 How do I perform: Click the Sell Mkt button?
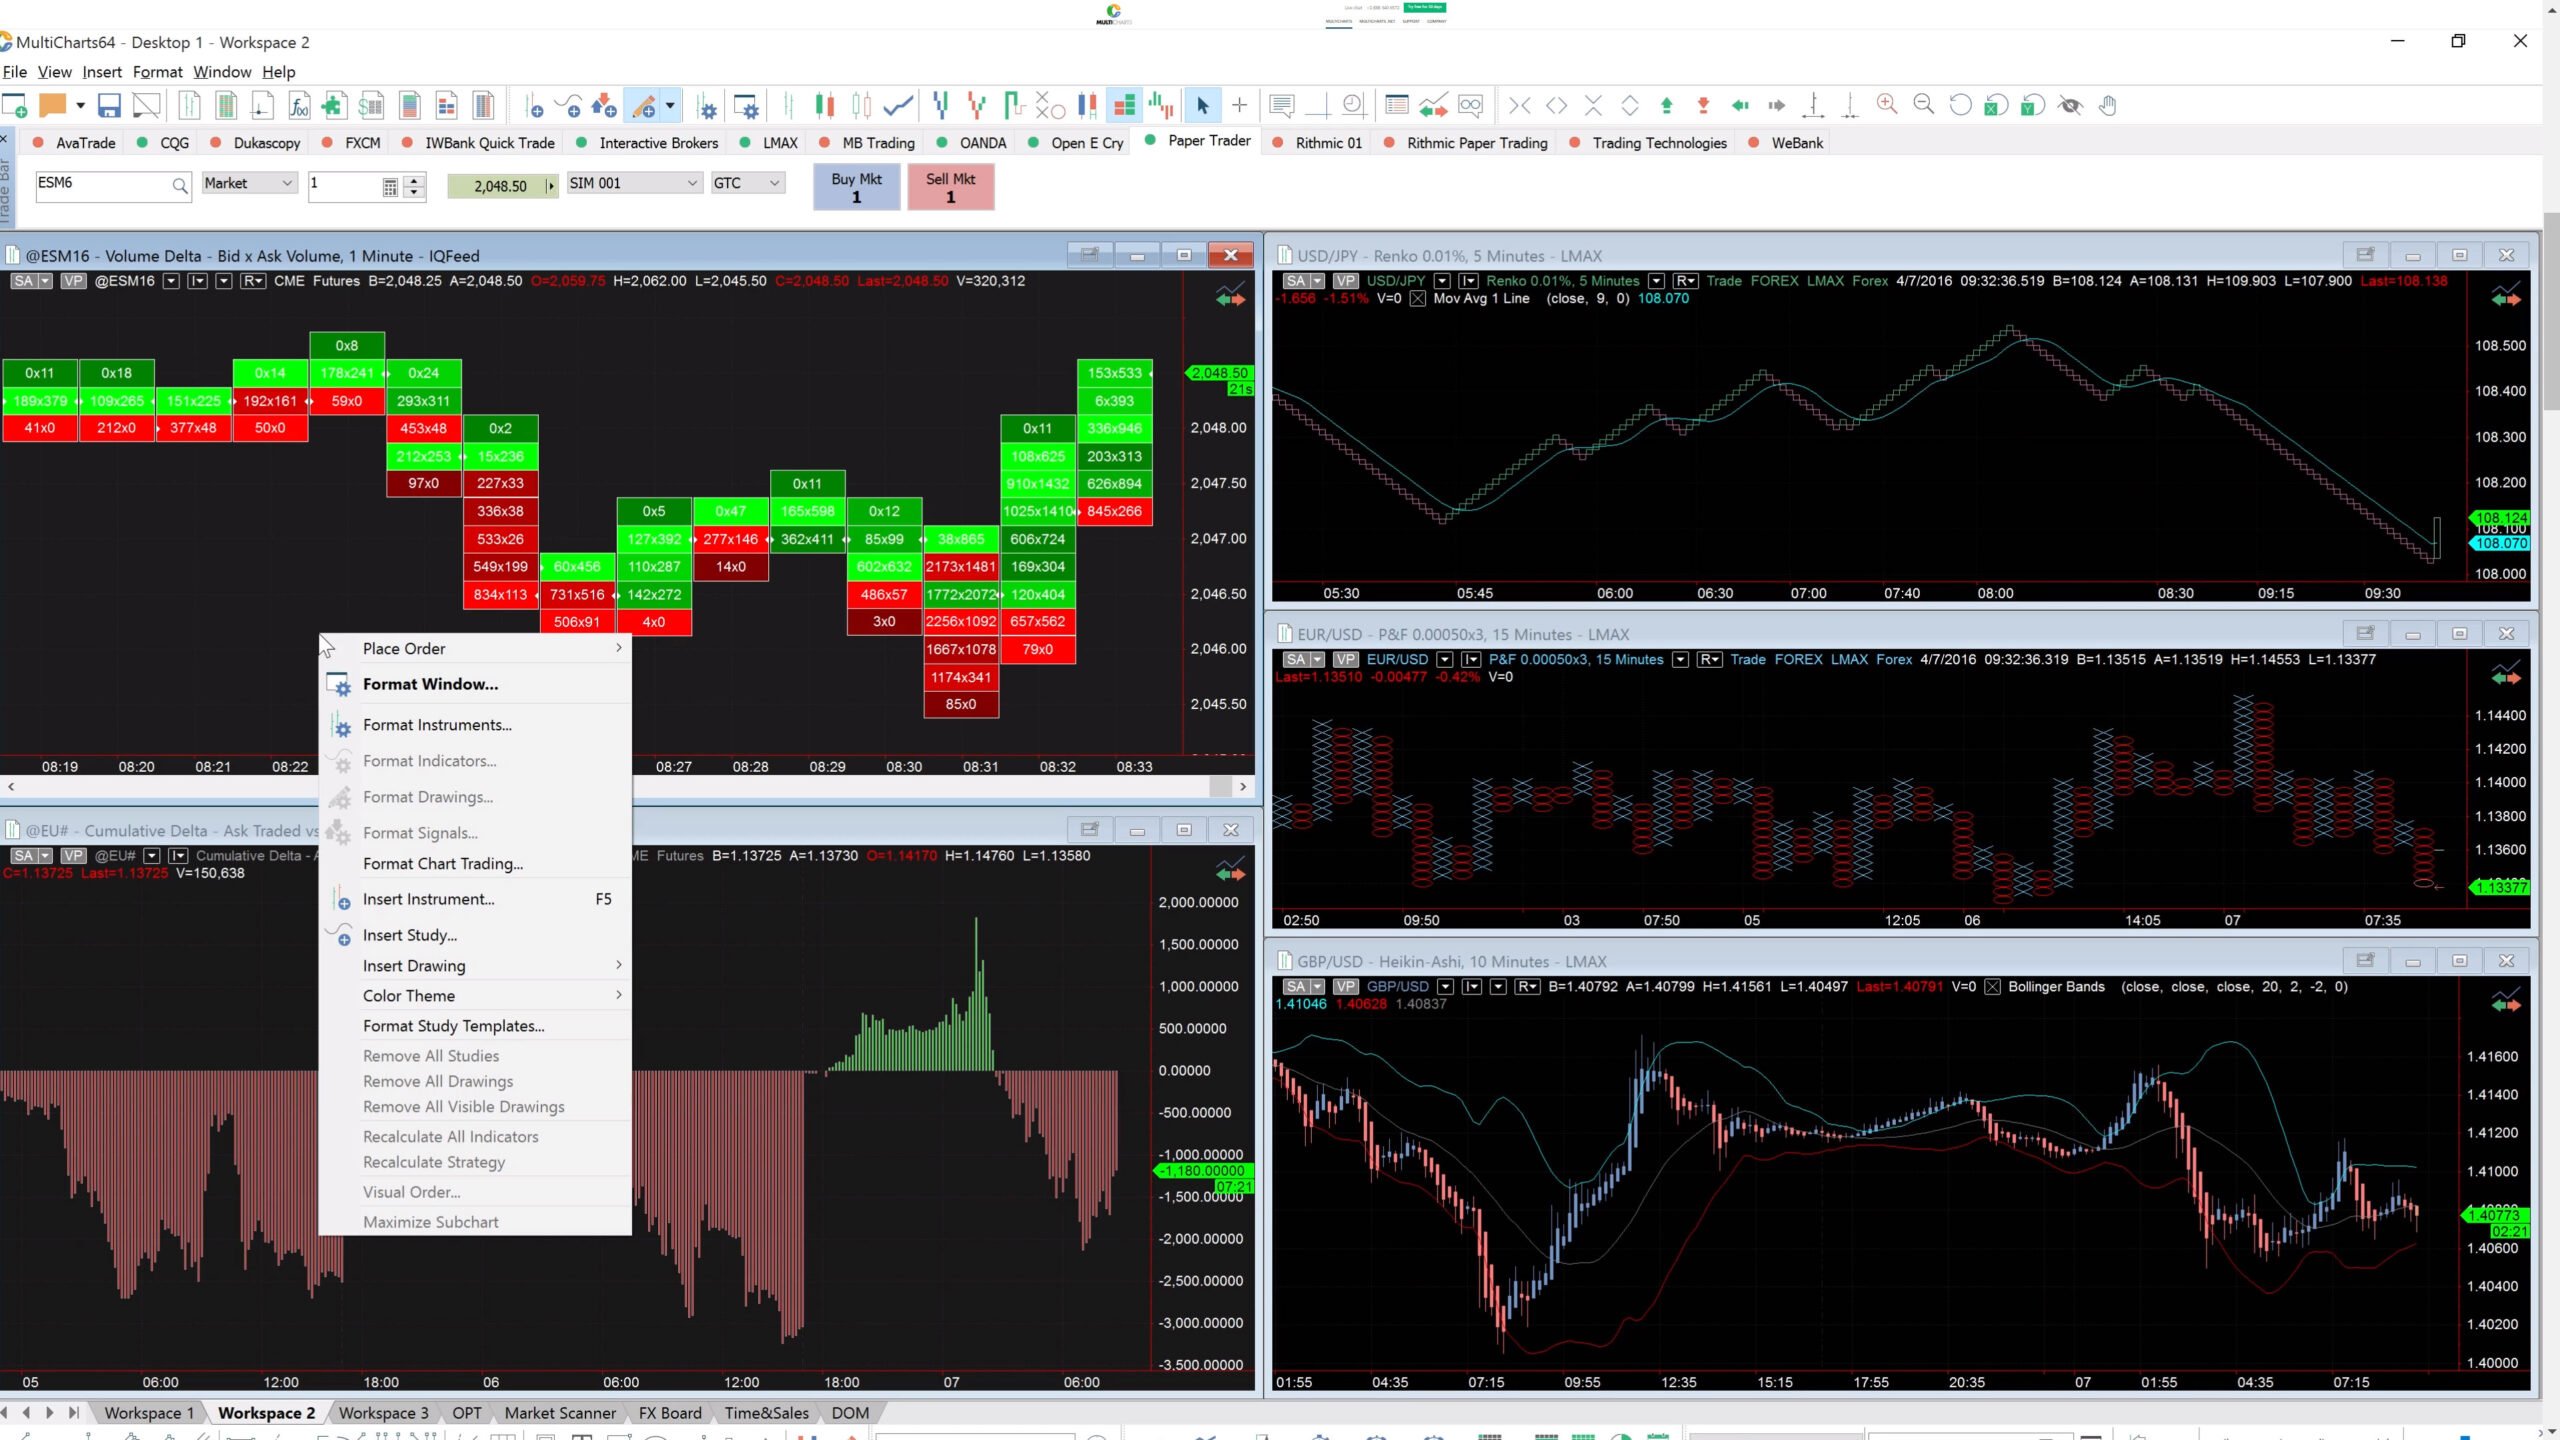tap(948, 187)
